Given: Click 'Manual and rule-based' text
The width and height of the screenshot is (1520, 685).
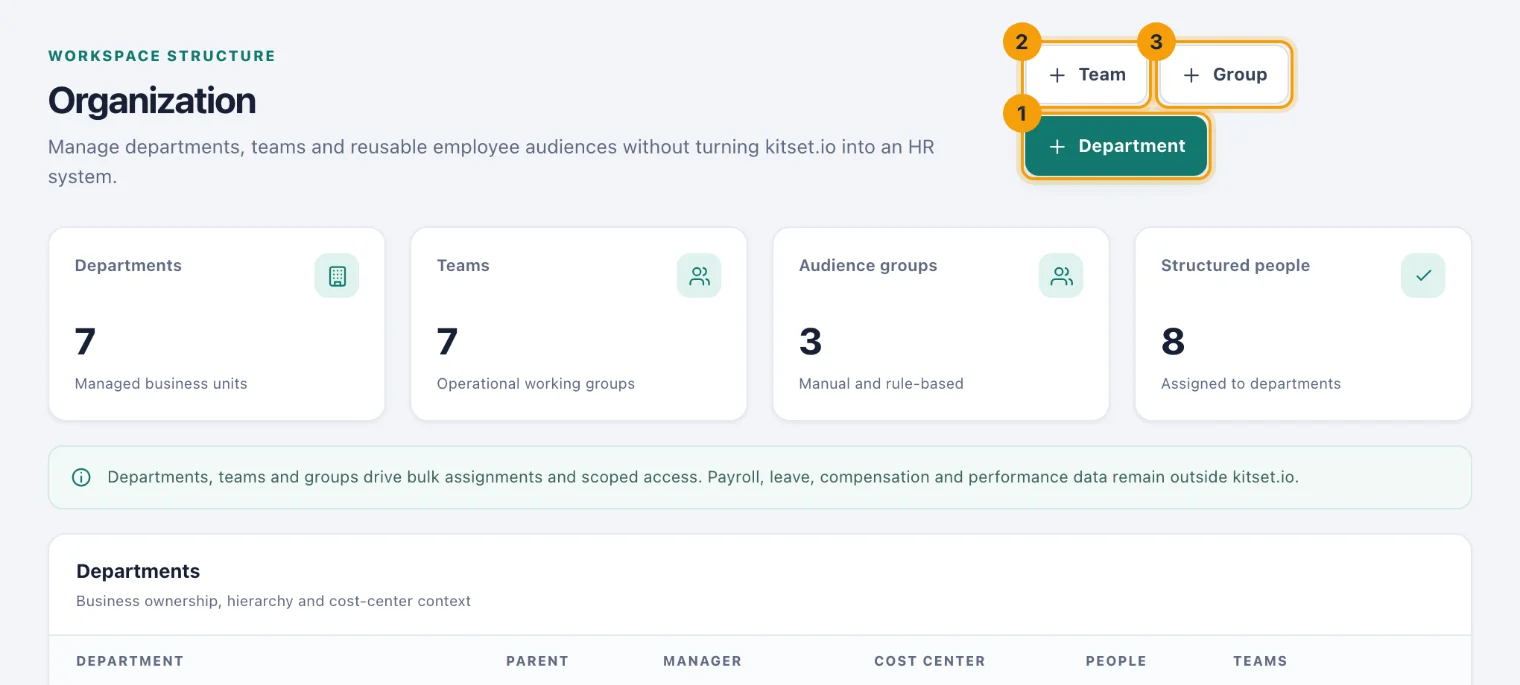Looking at the screenshot, I should (881, 384).
